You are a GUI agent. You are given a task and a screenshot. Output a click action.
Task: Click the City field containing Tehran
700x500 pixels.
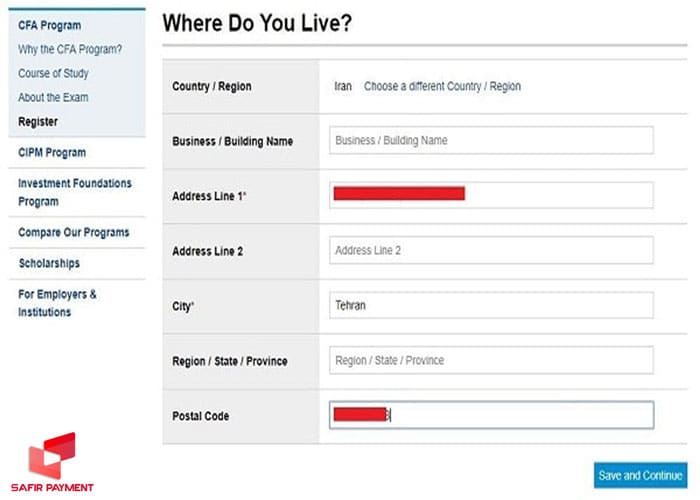491,305
